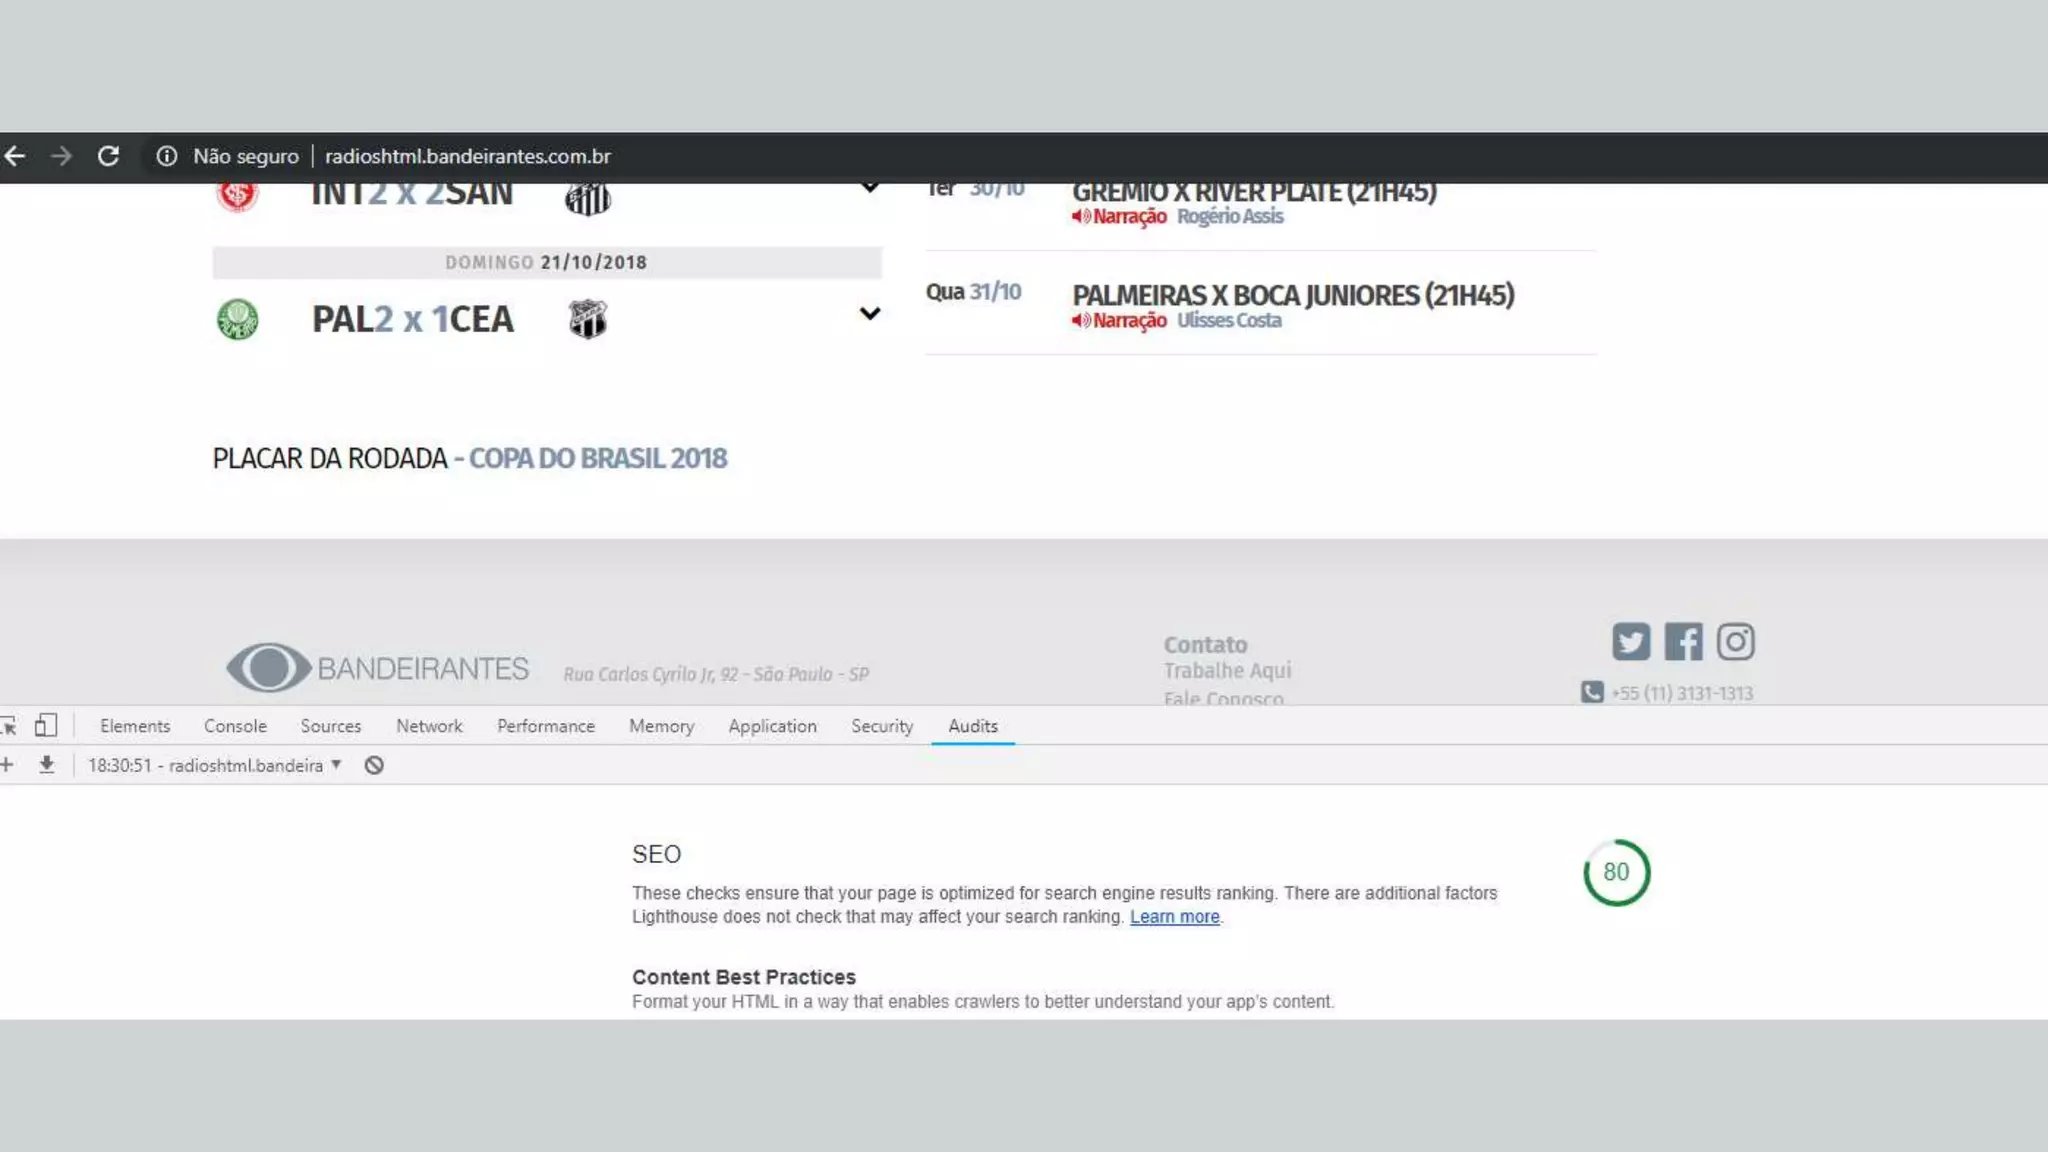Click the radioshtml.bandeirantes.com.br address bar
This screenshot has width=2048, height=1152.
[x=467, y=156]
